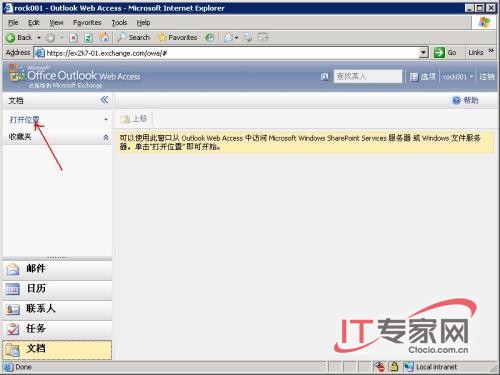
Task: Open the 邮件 mail icon in navigation
Action: 13,269
